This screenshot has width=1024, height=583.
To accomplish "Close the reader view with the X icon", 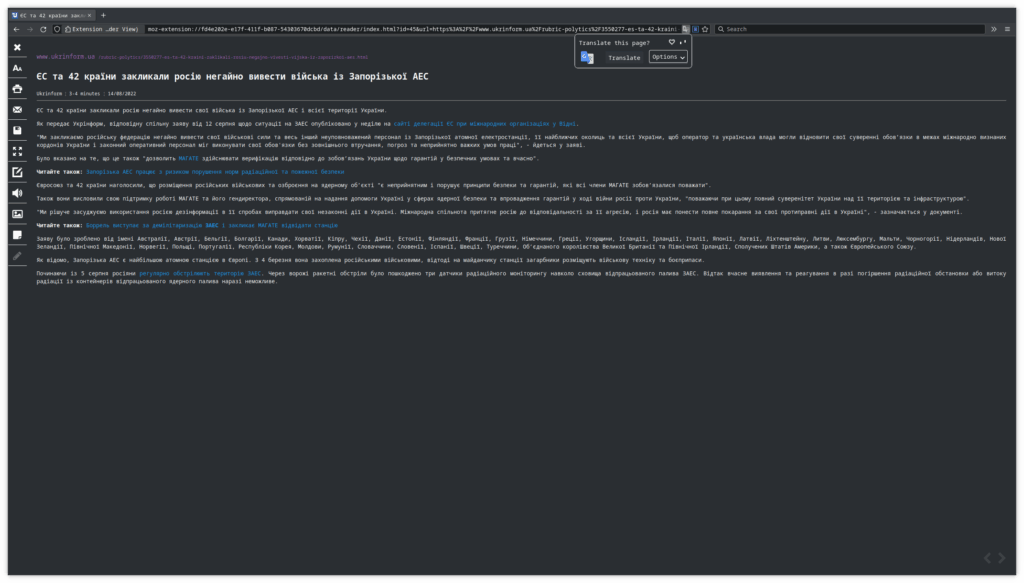I will point(18,47).
